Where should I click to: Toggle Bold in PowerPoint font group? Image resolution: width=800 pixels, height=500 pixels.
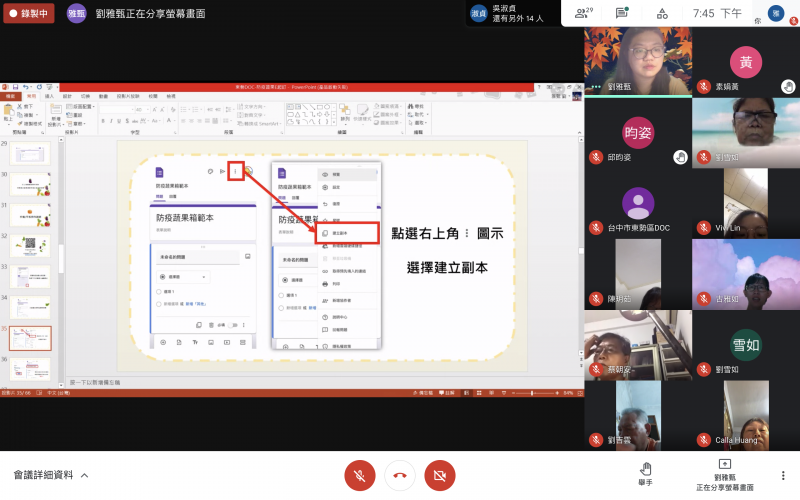[x=103, y=121]
